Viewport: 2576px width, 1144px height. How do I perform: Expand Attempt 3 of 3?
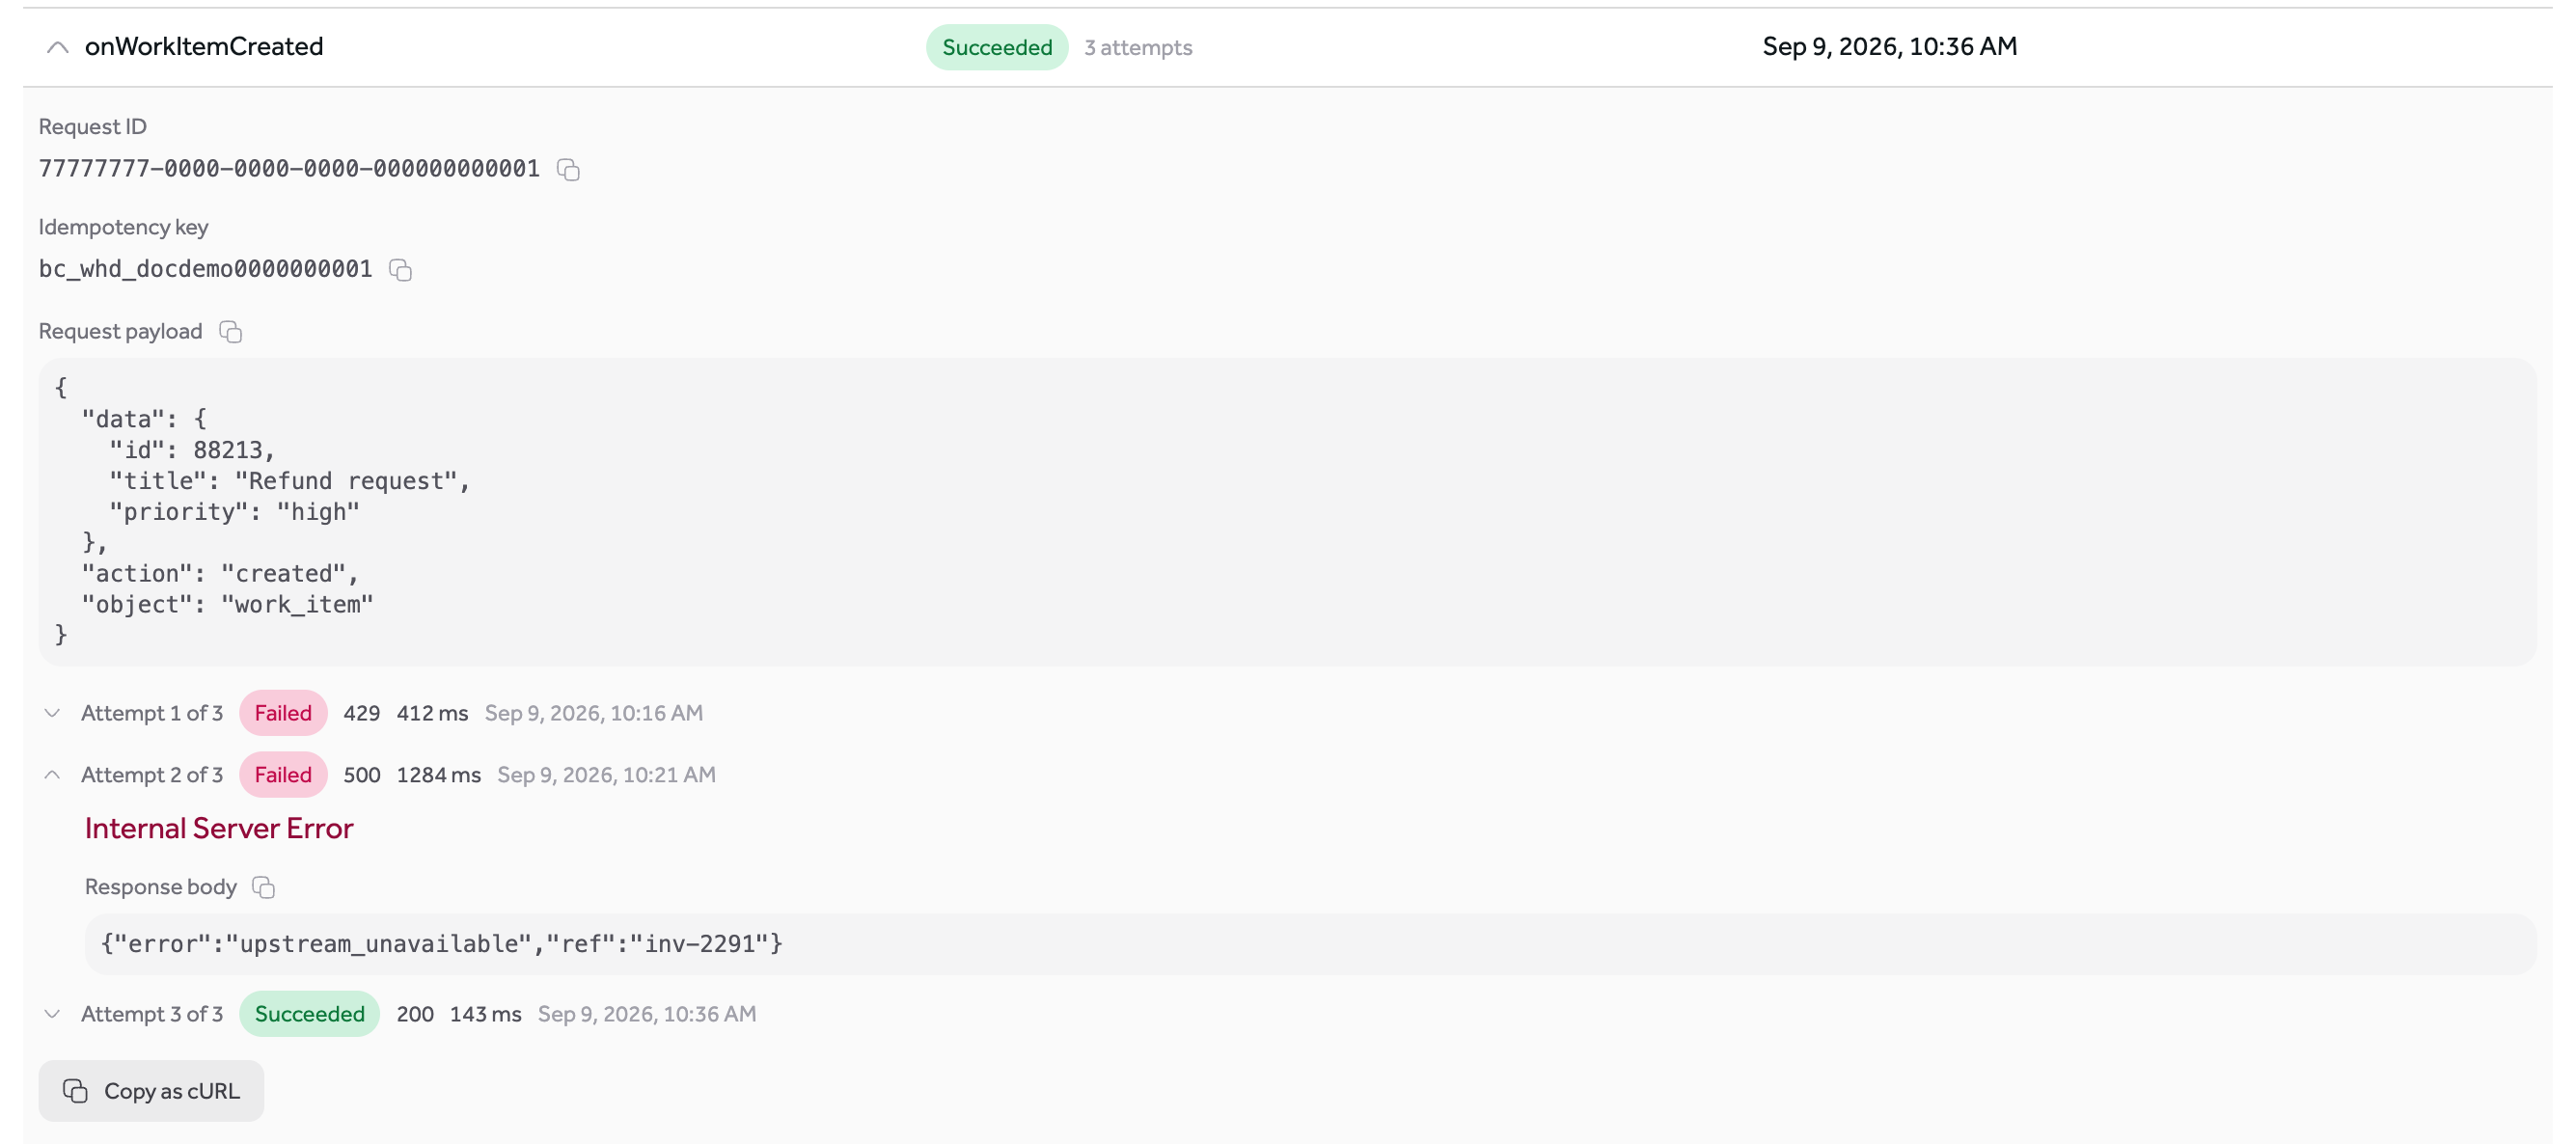click(52, 1014)
